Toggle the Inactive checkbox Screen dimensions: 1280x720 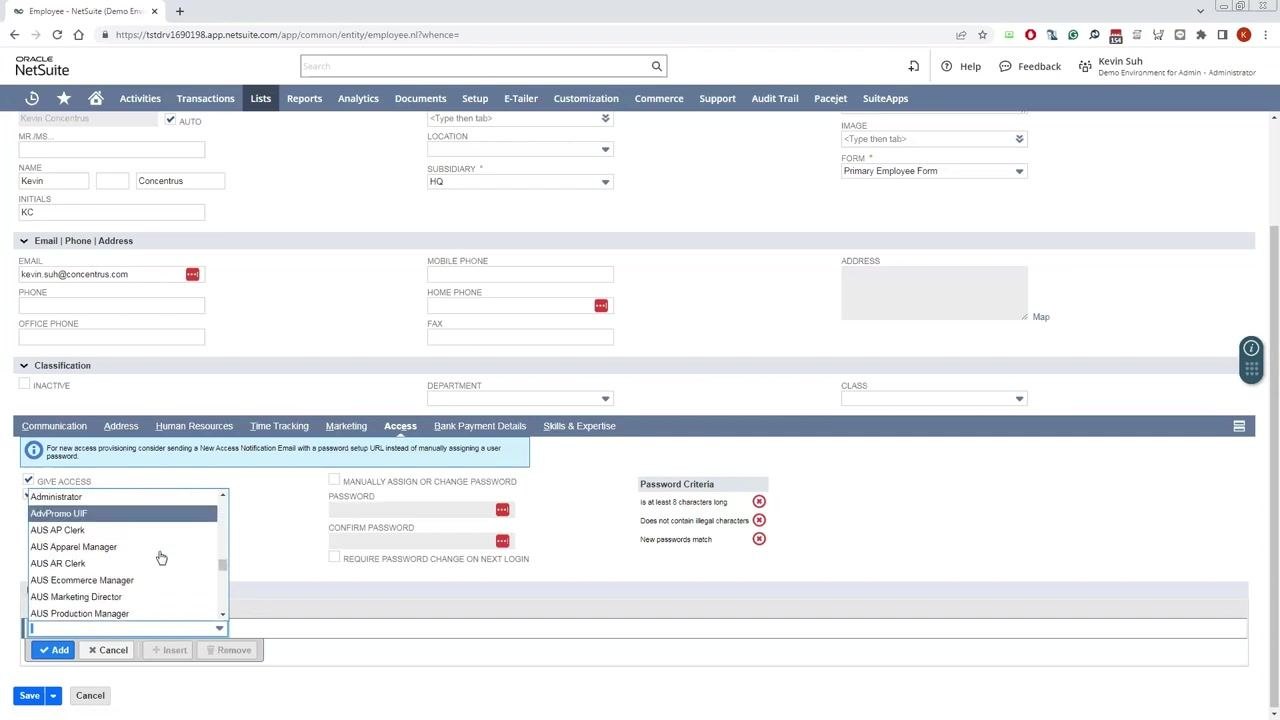point(24,384)
